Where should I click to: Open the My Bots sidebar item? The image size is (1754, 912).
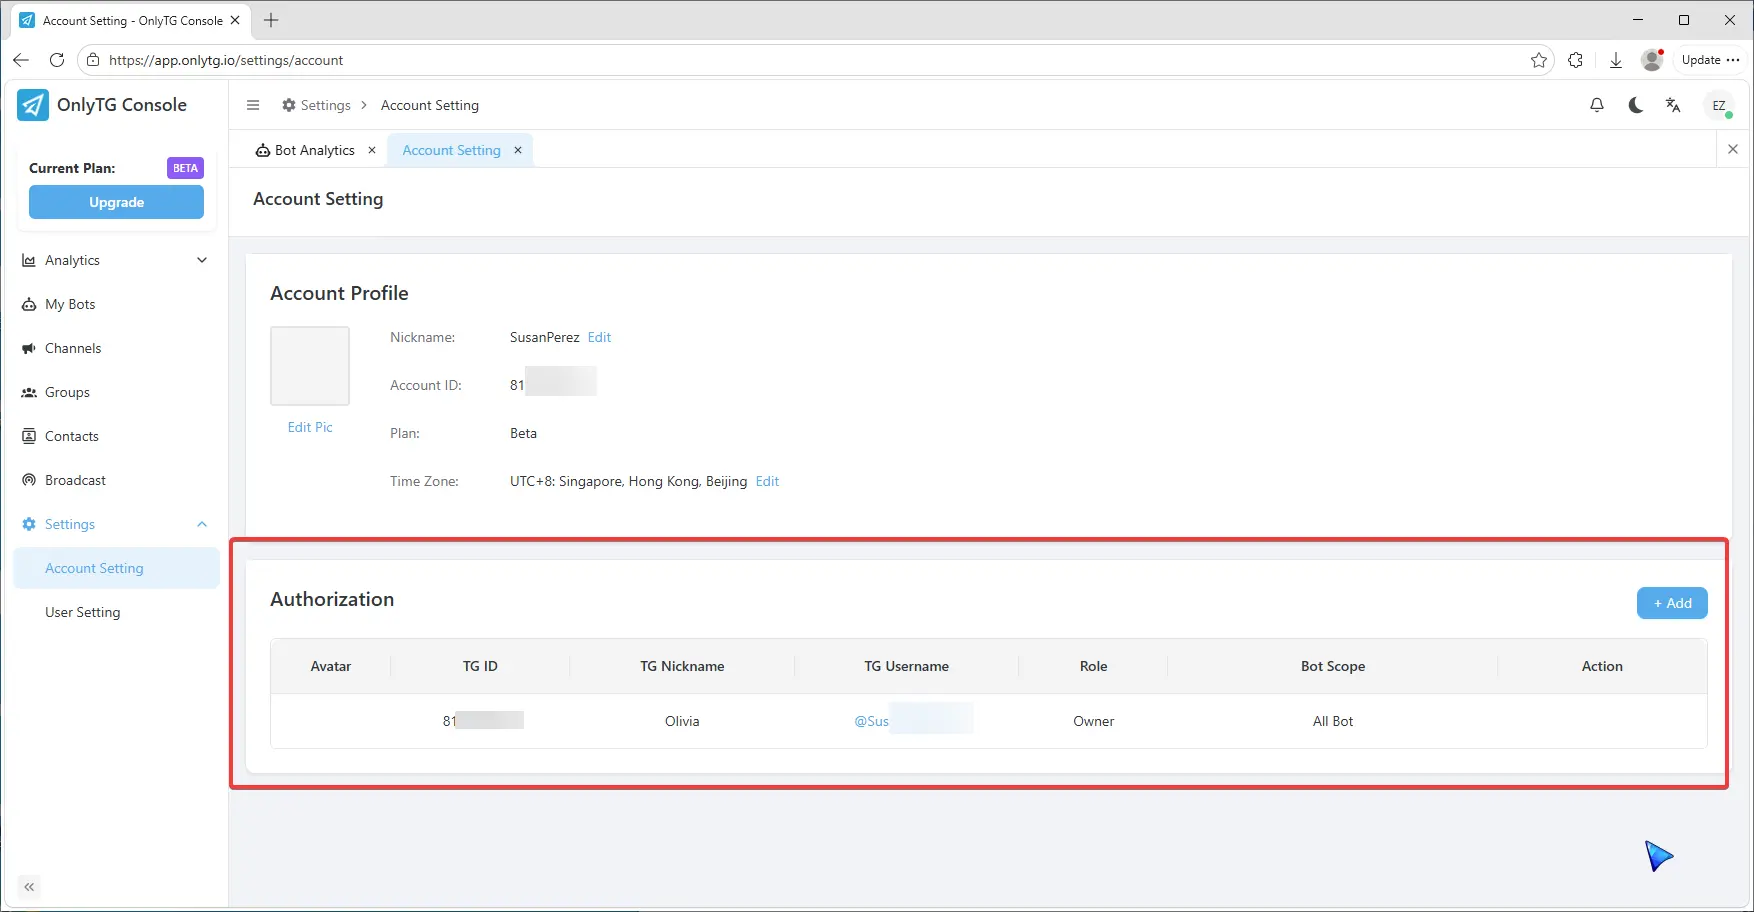[x=70, y=304]
